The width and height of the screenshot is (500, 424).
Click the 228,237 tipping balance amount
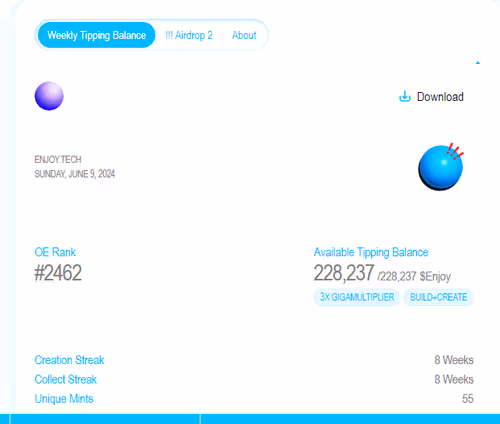click(x=344, y=273)
